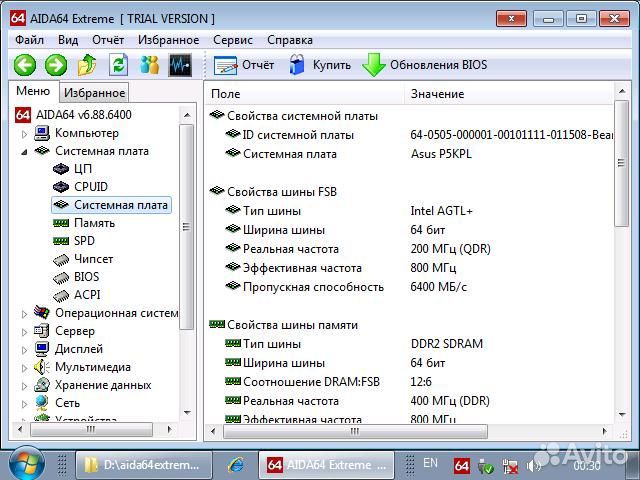Viewport: 640px width, 480px height.
Task: Expand the Мультимедиа tree node
Action: [24, 367]
